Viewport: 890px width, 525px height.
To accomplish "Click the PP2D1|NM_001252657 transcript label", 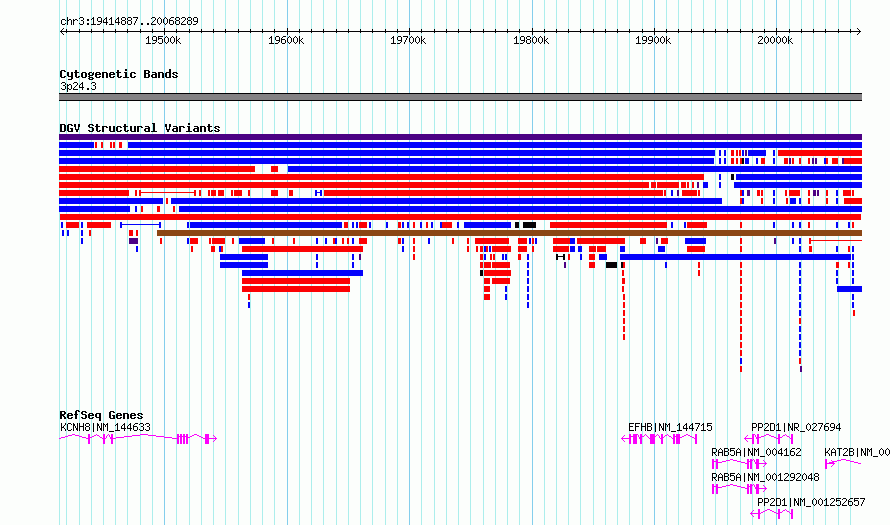I will click(x=811, y=502).
